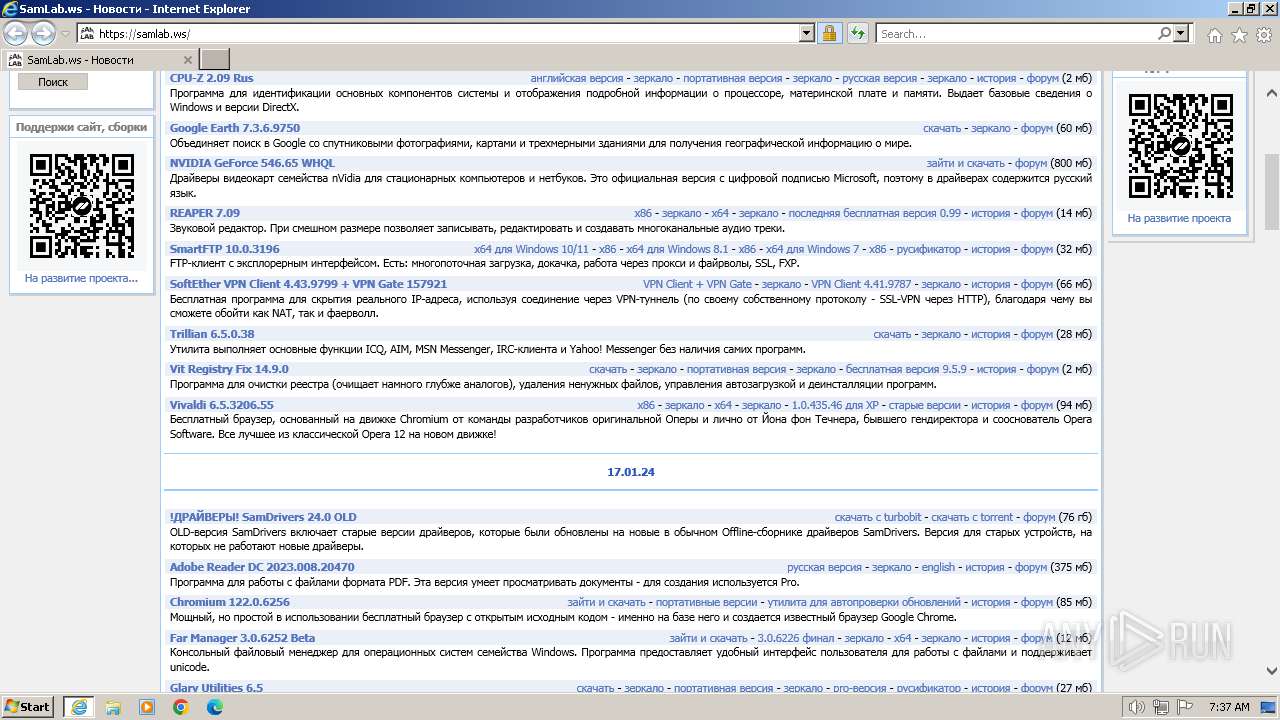Open SoftEther VPN Client title link

pos(308,284)
